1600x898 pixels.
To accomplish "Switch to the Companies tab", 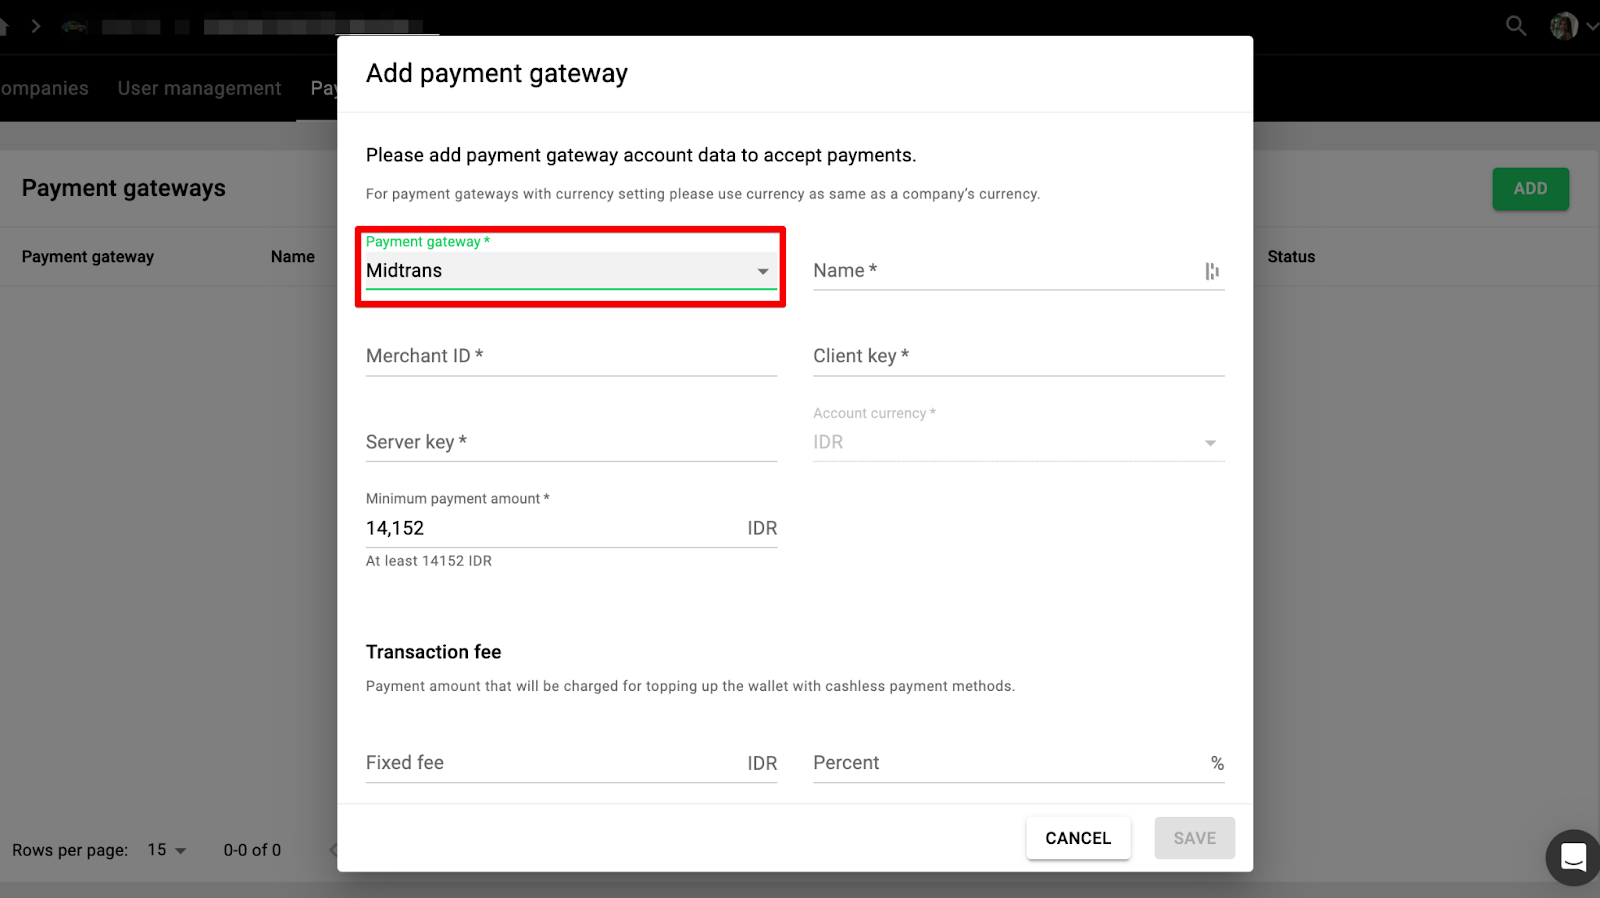I will tap(44, 88).
